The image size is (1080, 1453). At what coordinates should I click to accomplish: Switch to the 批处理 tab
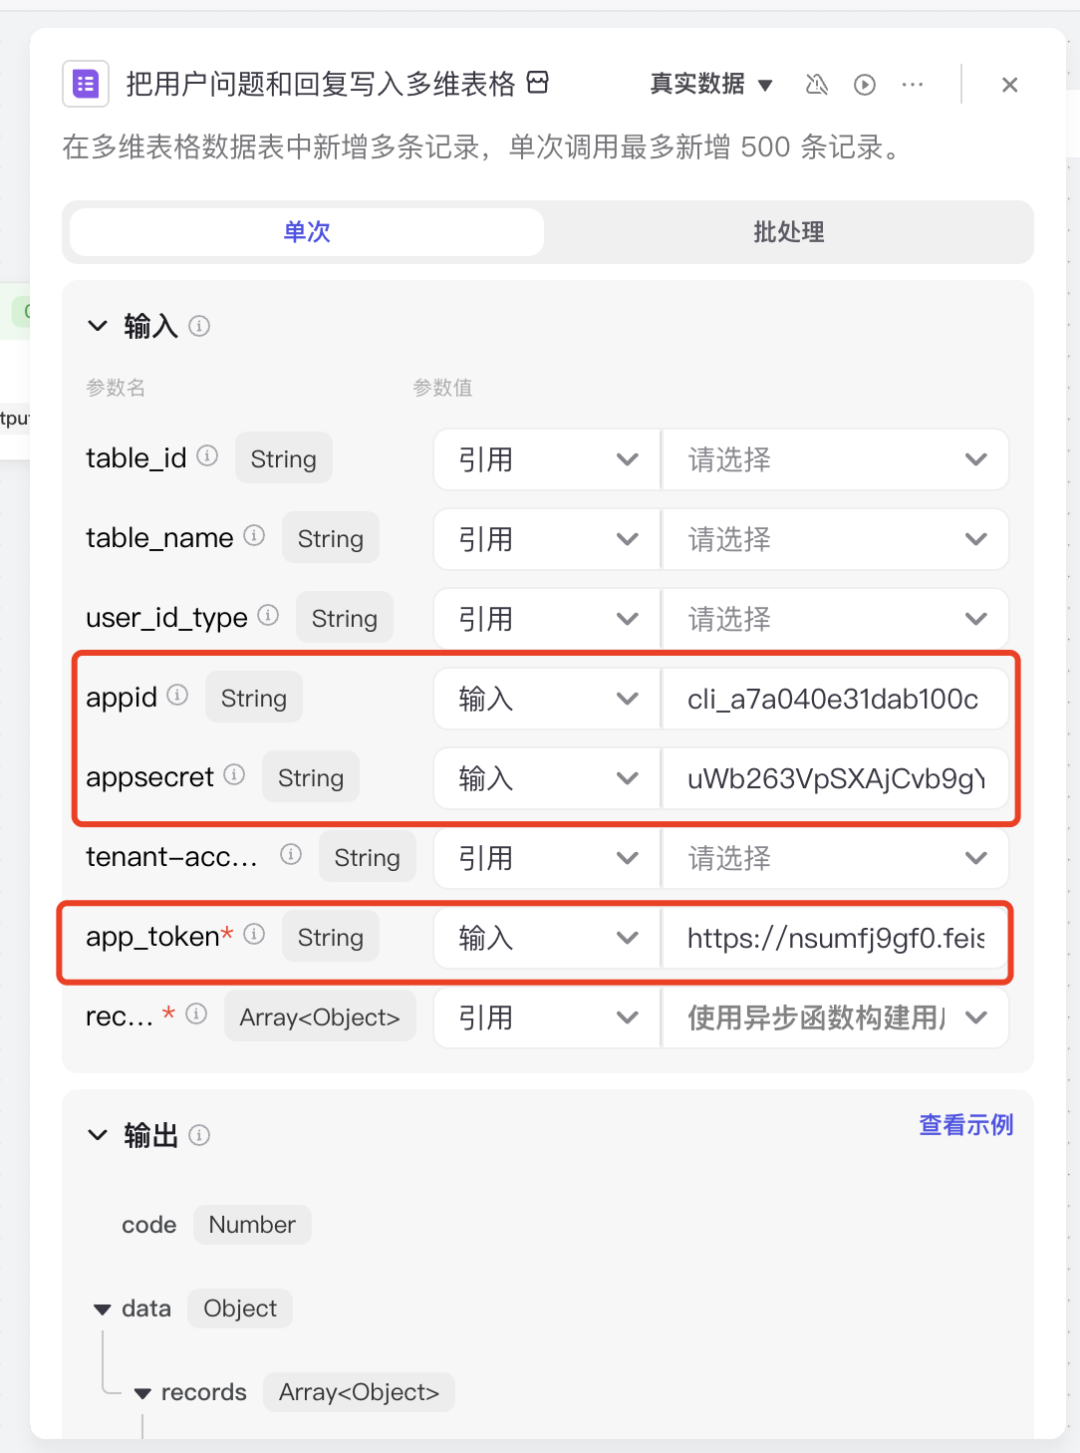coord(788,232)
